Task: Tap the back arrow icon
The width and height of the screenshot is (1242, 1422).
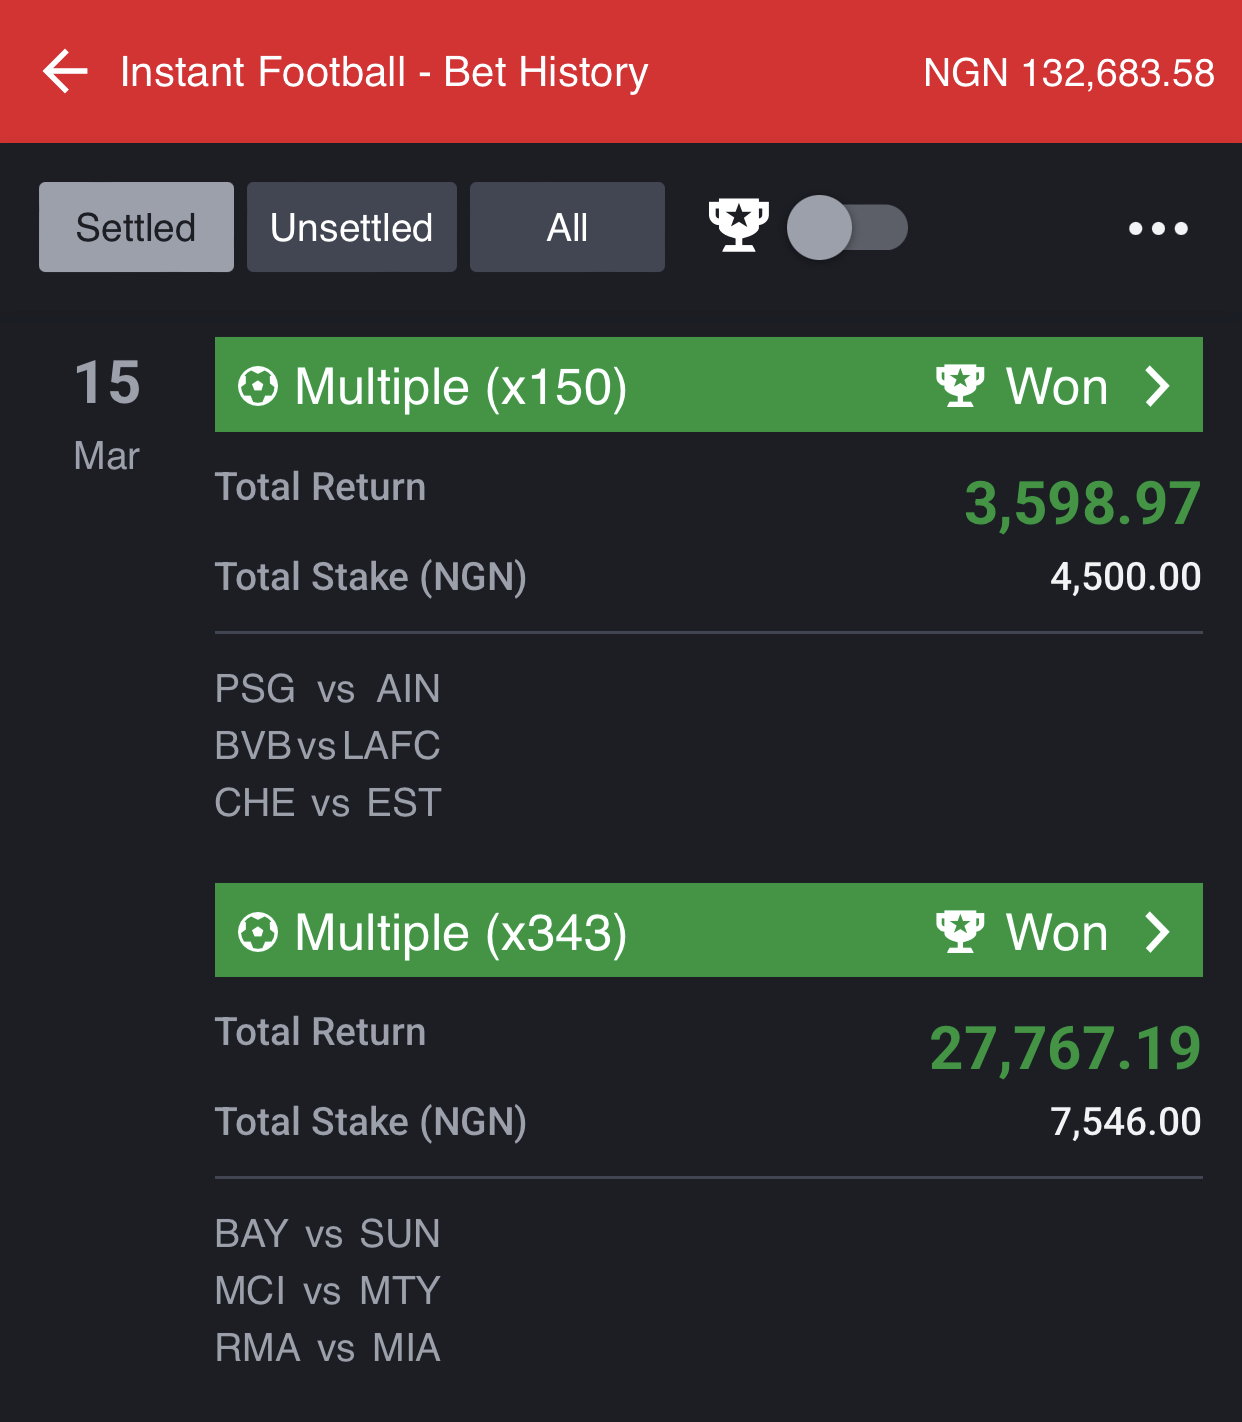Action: (66, 72)
